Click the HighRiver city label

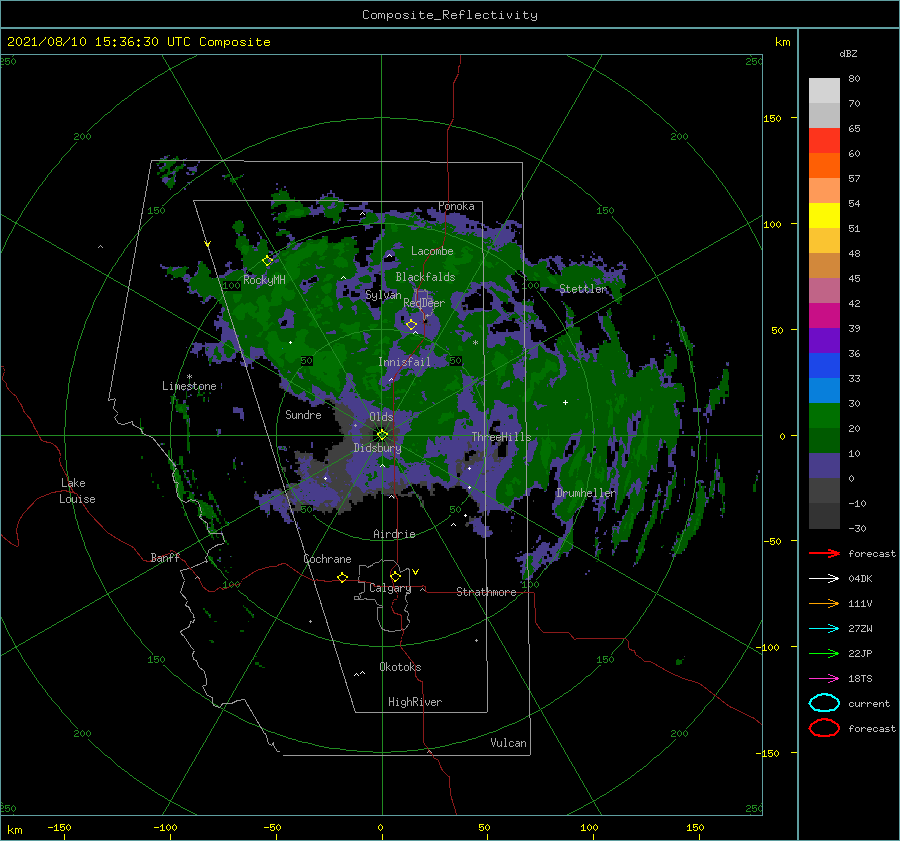415,702
